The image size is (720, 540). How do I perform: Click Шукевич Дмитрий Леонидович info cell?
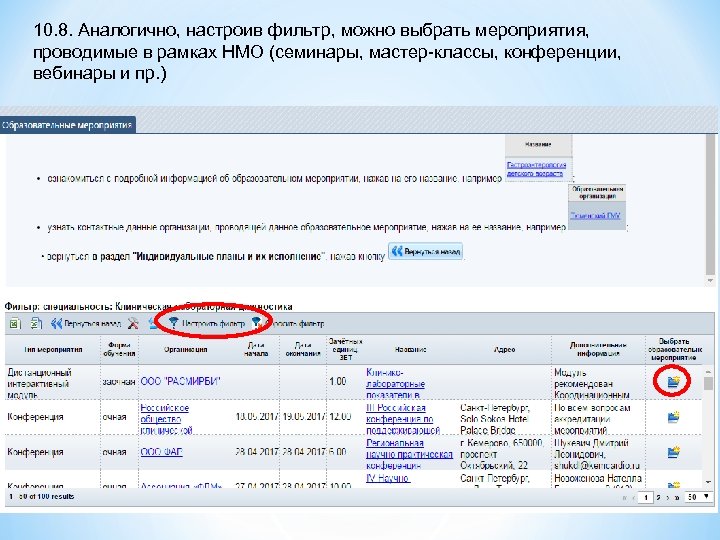[597, 454]
